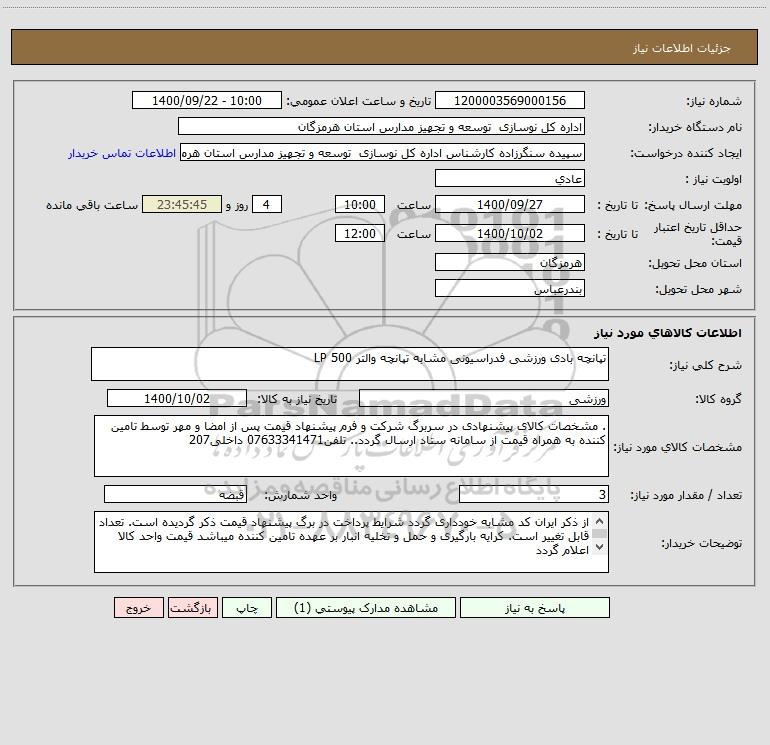Click response deadline time 10:00
The width and height of the screenshot is (770, 745).
[x=359, y=204]
